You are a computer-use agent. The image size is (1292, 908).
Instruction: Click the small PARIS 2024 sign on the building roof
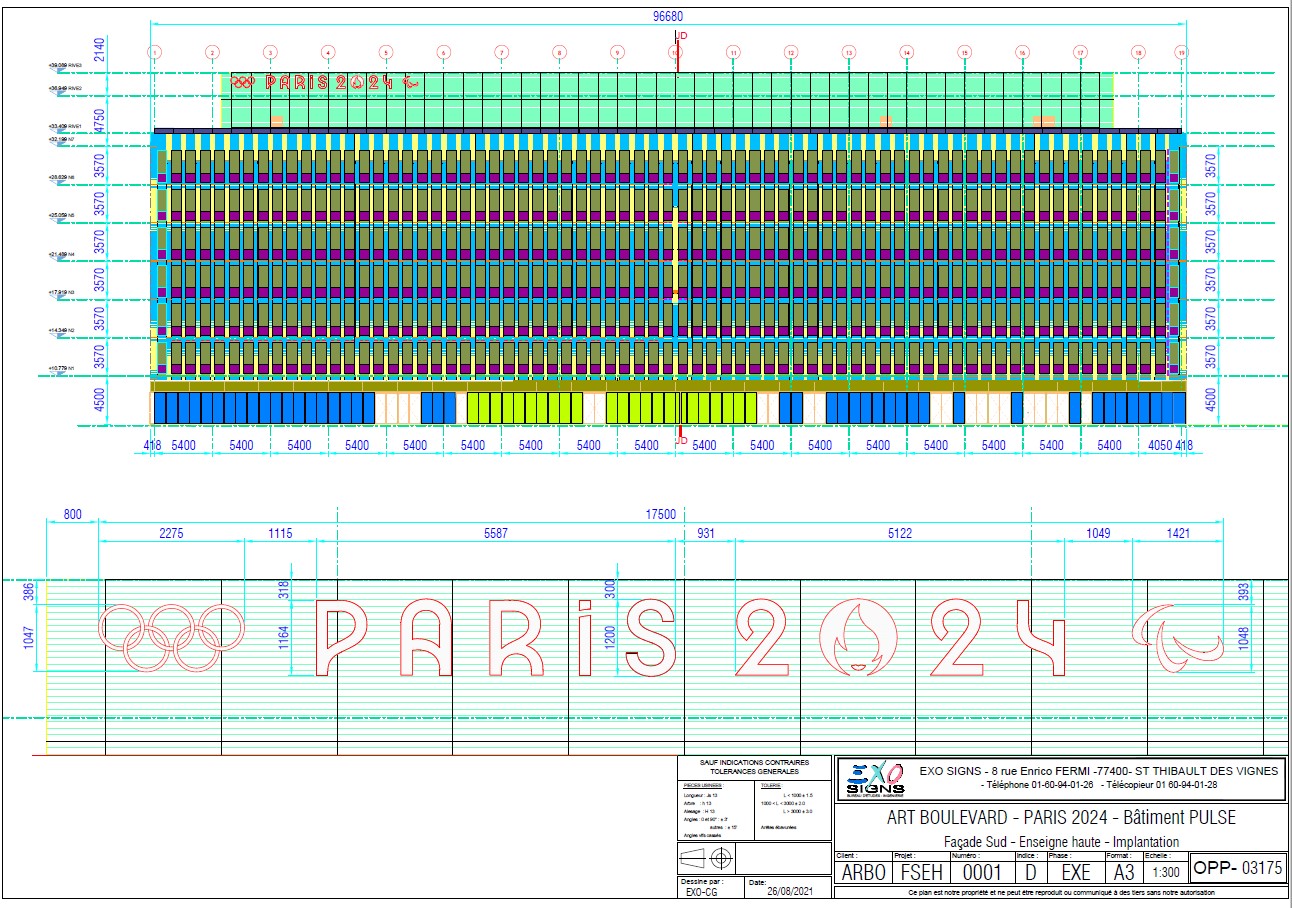tap(325, 83)
